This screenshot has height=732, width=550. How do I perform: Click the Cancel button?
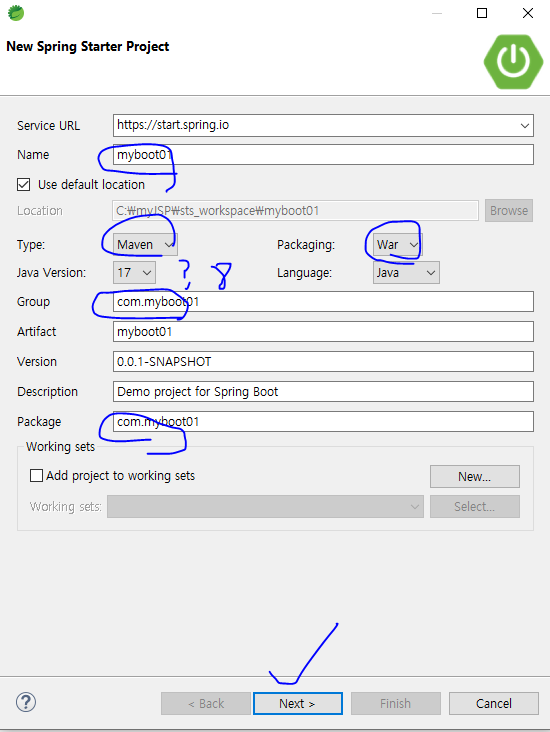pyautogui.click(x=494, y=704)
